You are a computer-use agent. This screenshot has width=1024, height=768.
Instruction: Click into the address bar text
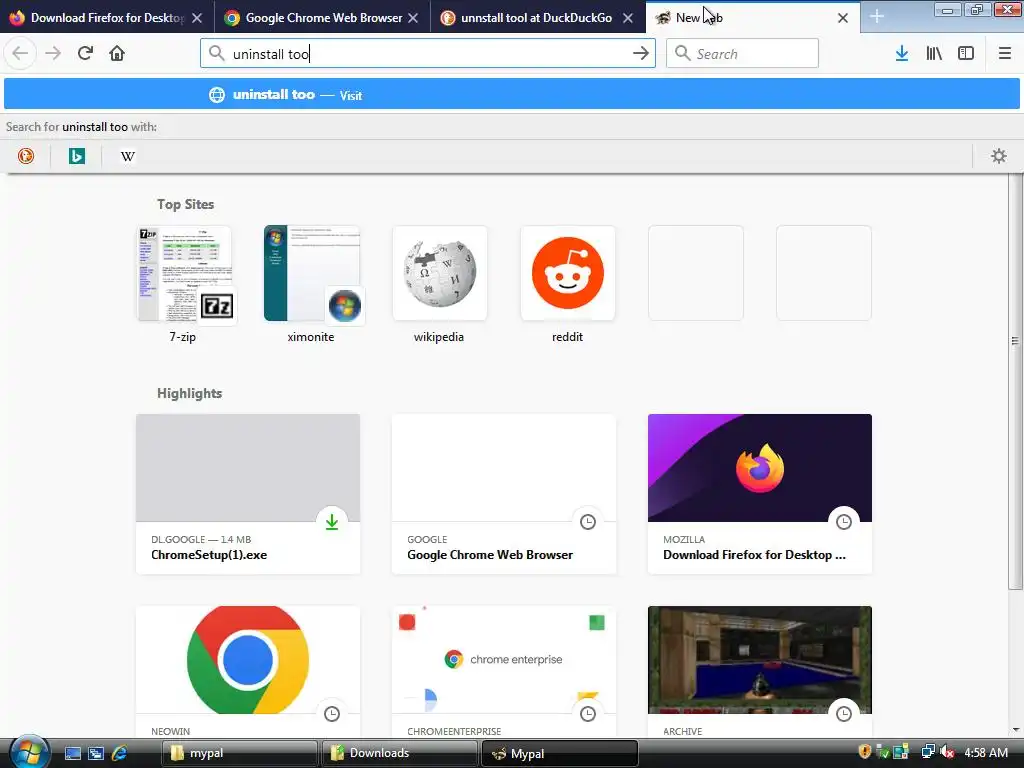coord(428,54)
